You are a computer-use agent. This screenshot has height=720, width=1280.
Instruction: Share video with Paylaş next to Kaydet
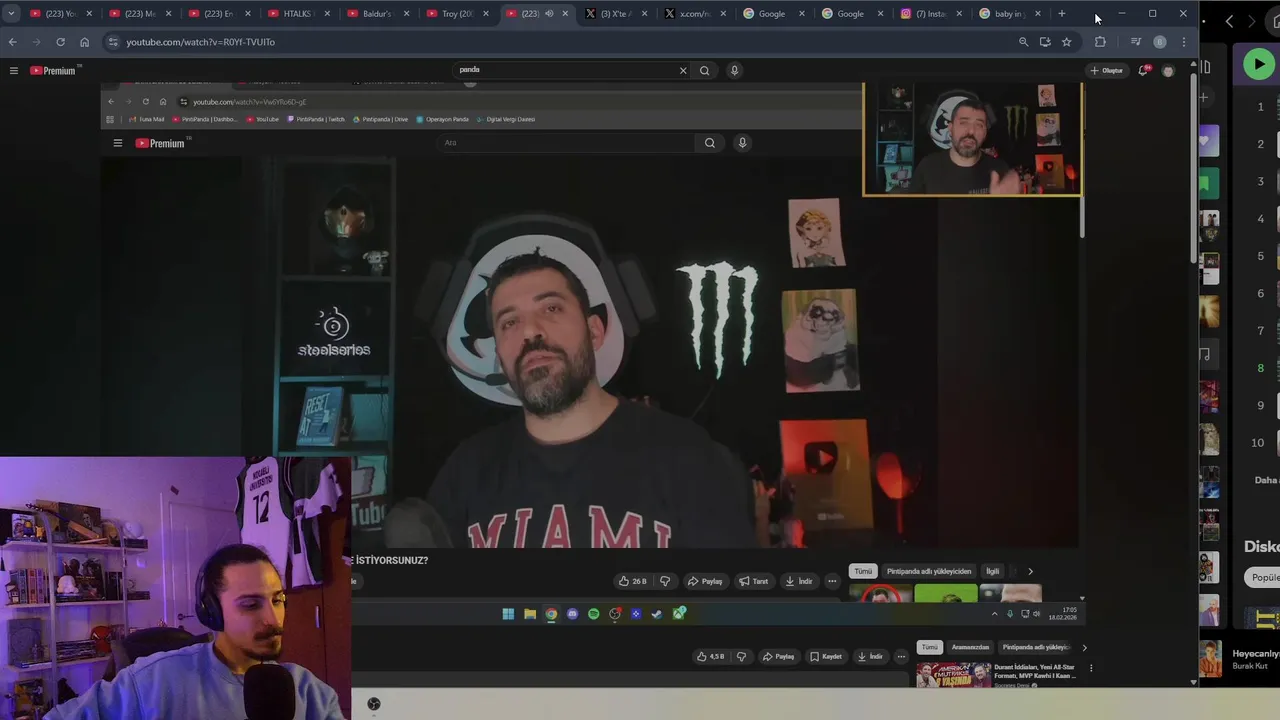coord(777,656)
